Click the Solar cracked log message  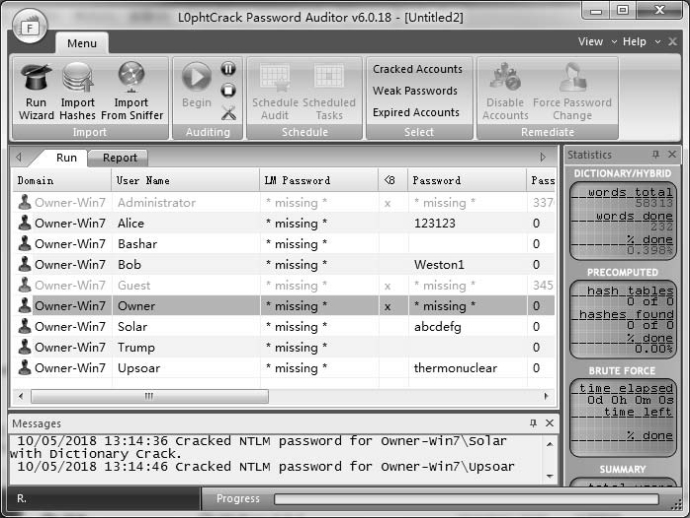(259, 447)
